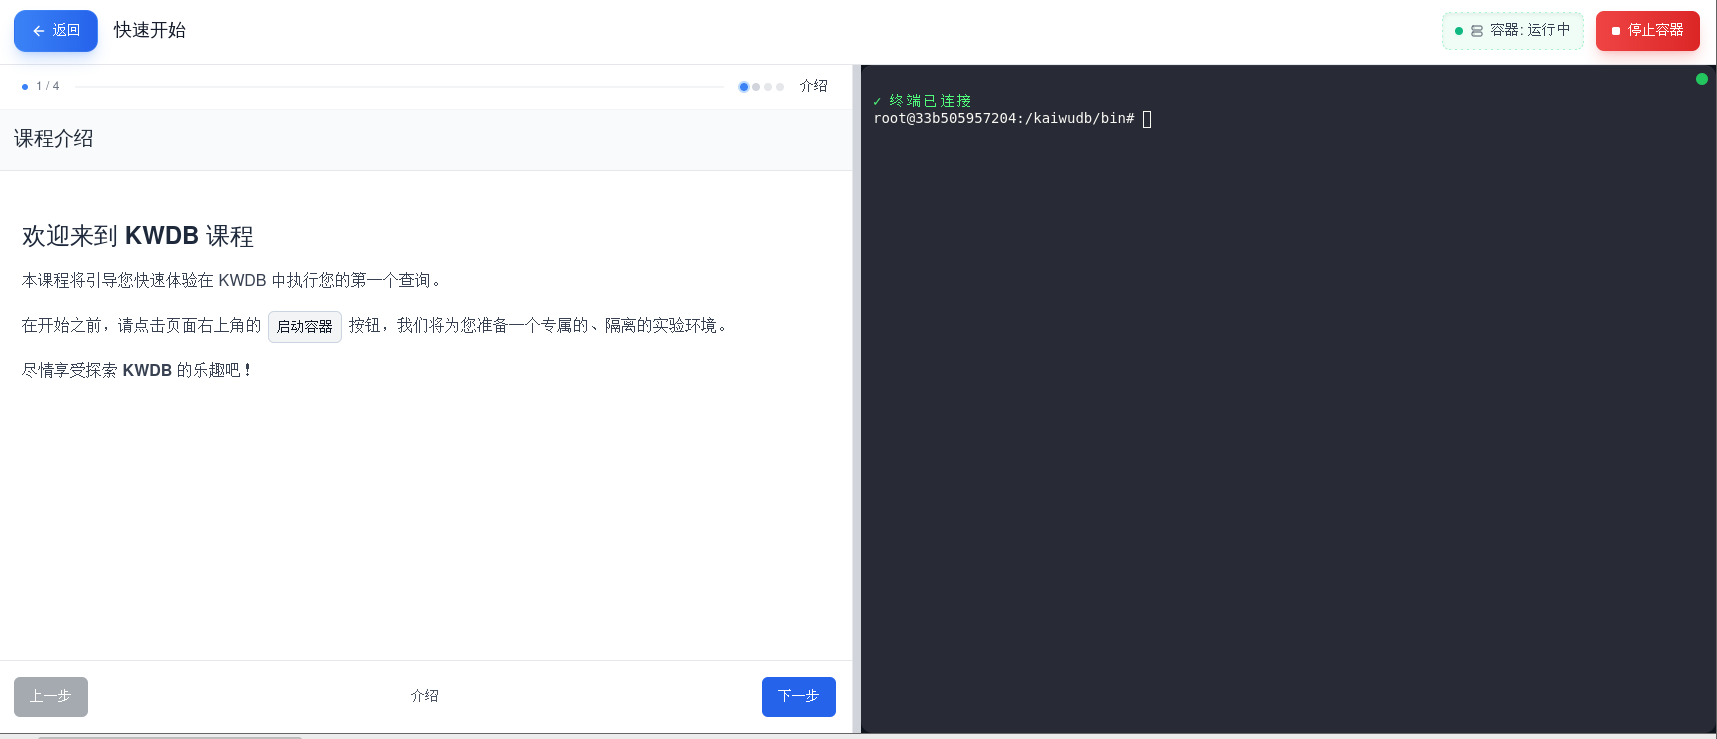Click the divider between lesson and terminal panels

(856, 399)
